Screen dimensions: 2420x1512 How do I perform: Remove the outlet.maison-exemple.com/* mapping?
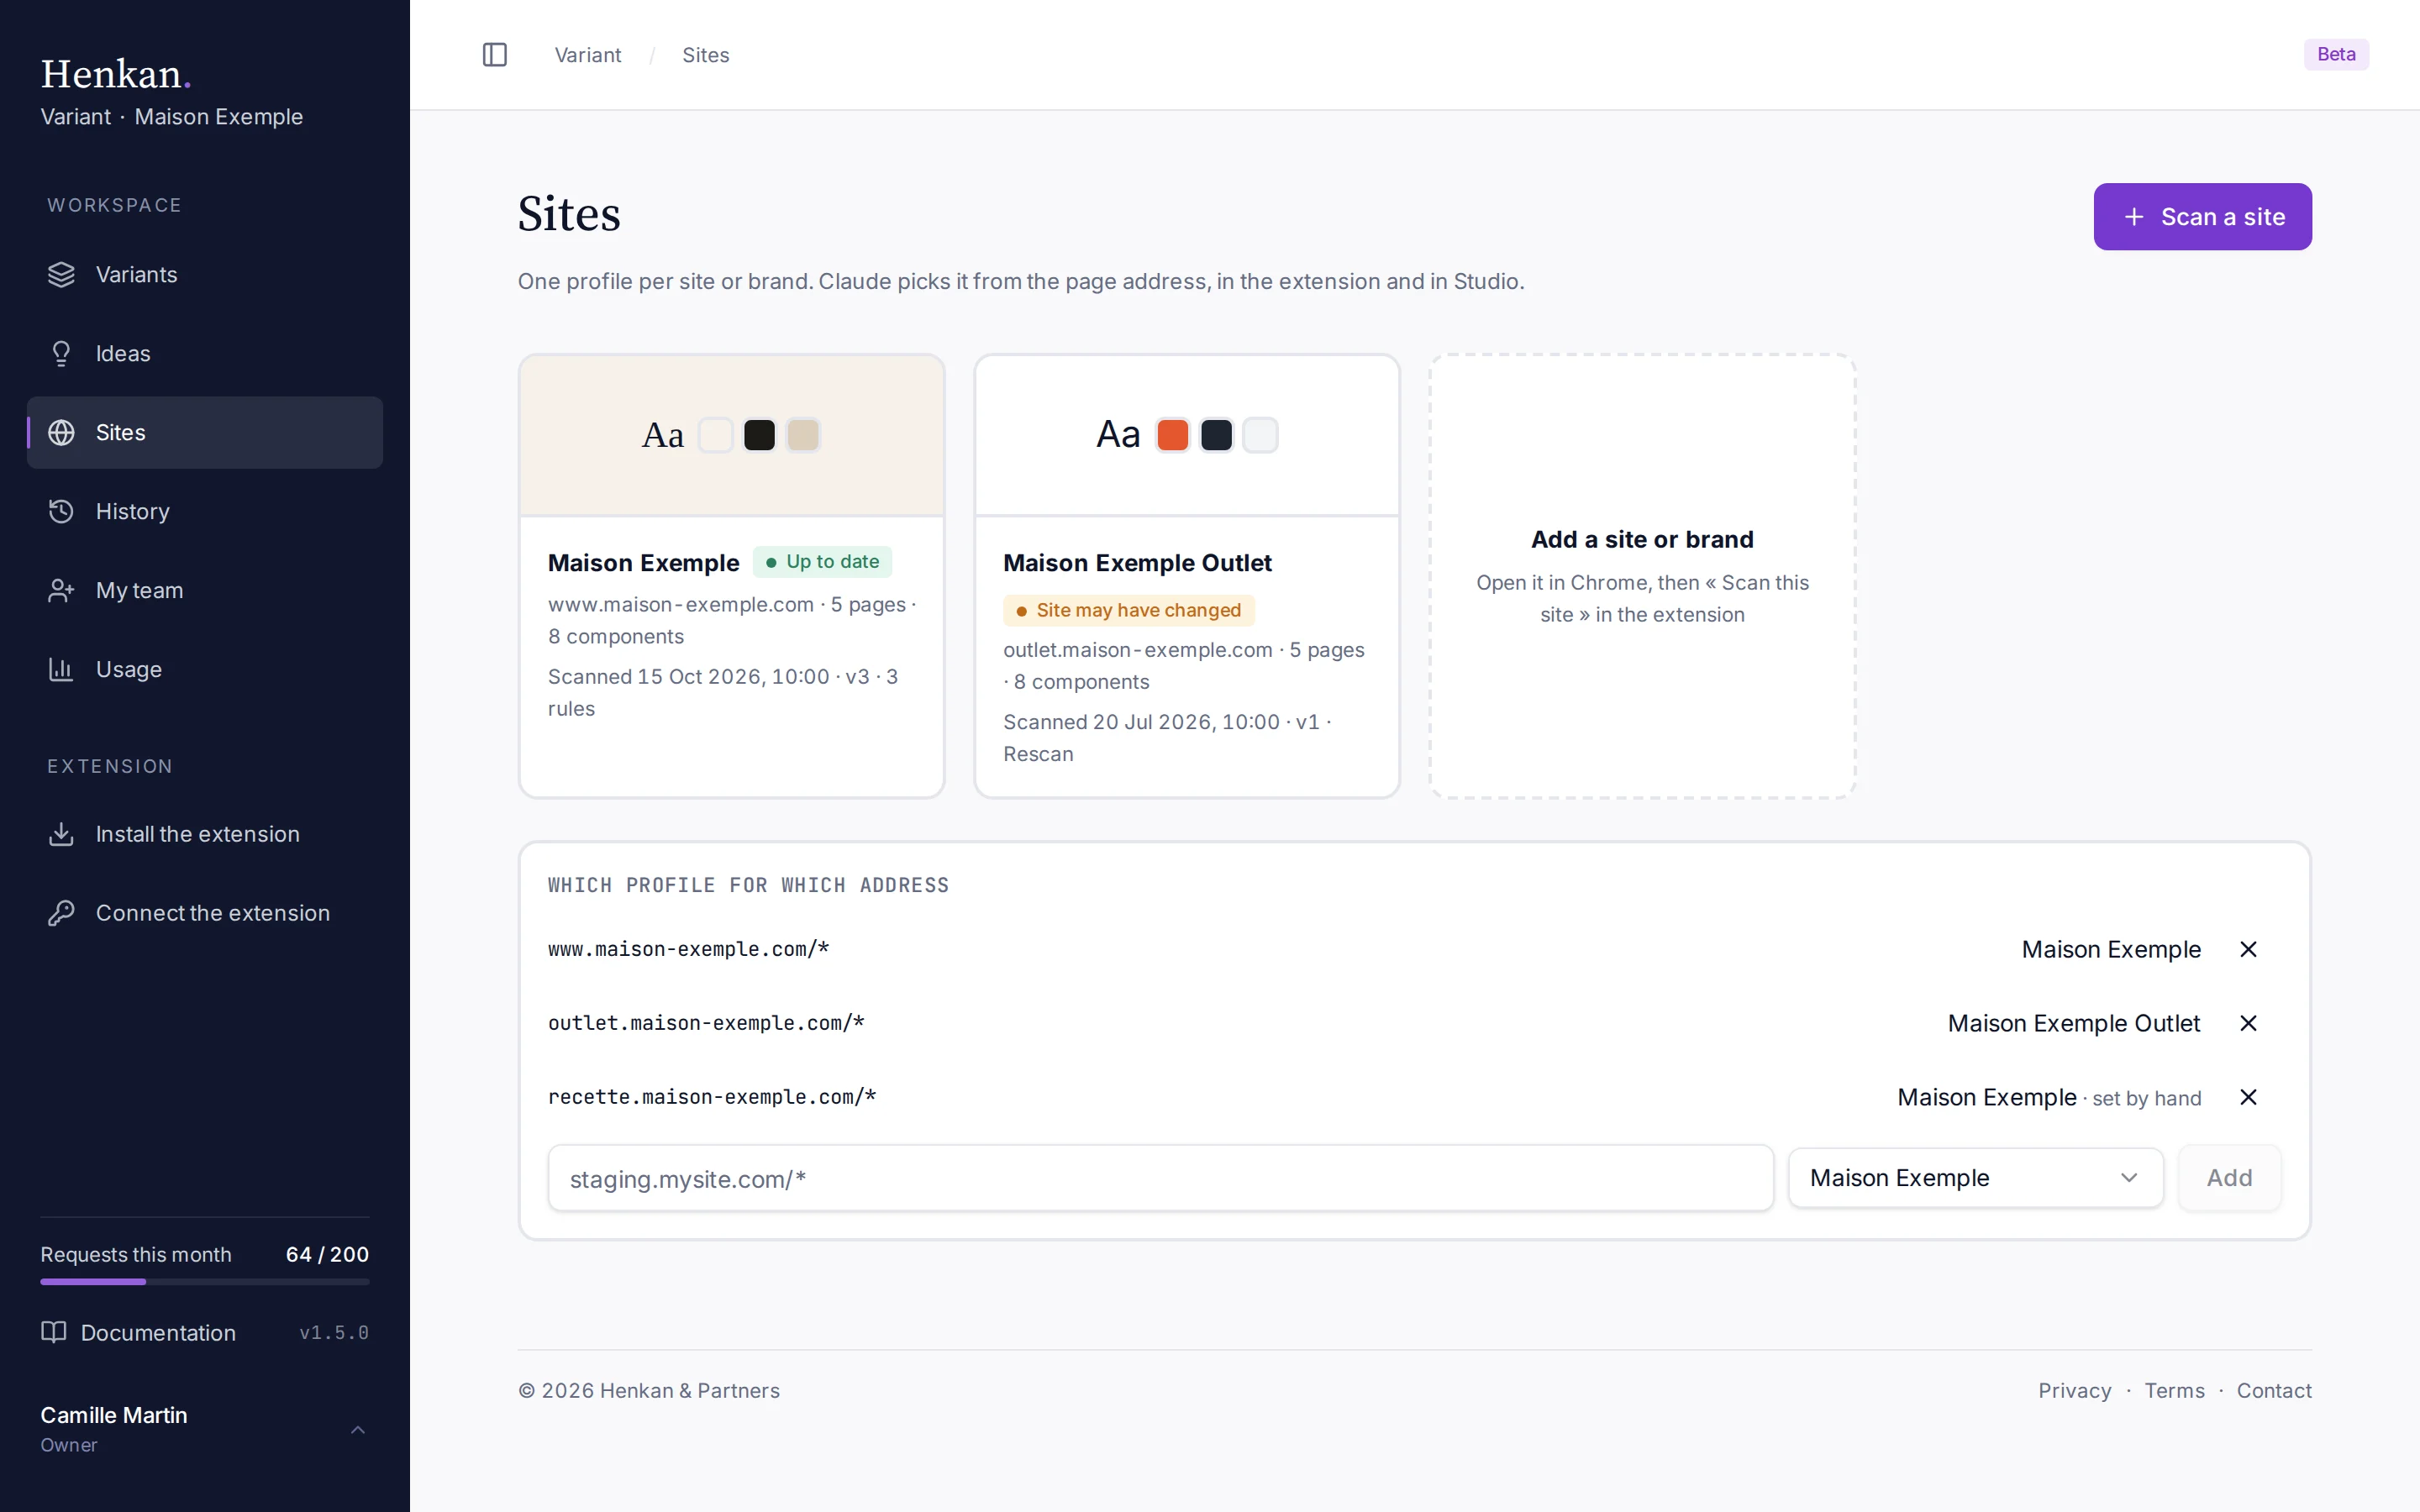[2248, 1023]
